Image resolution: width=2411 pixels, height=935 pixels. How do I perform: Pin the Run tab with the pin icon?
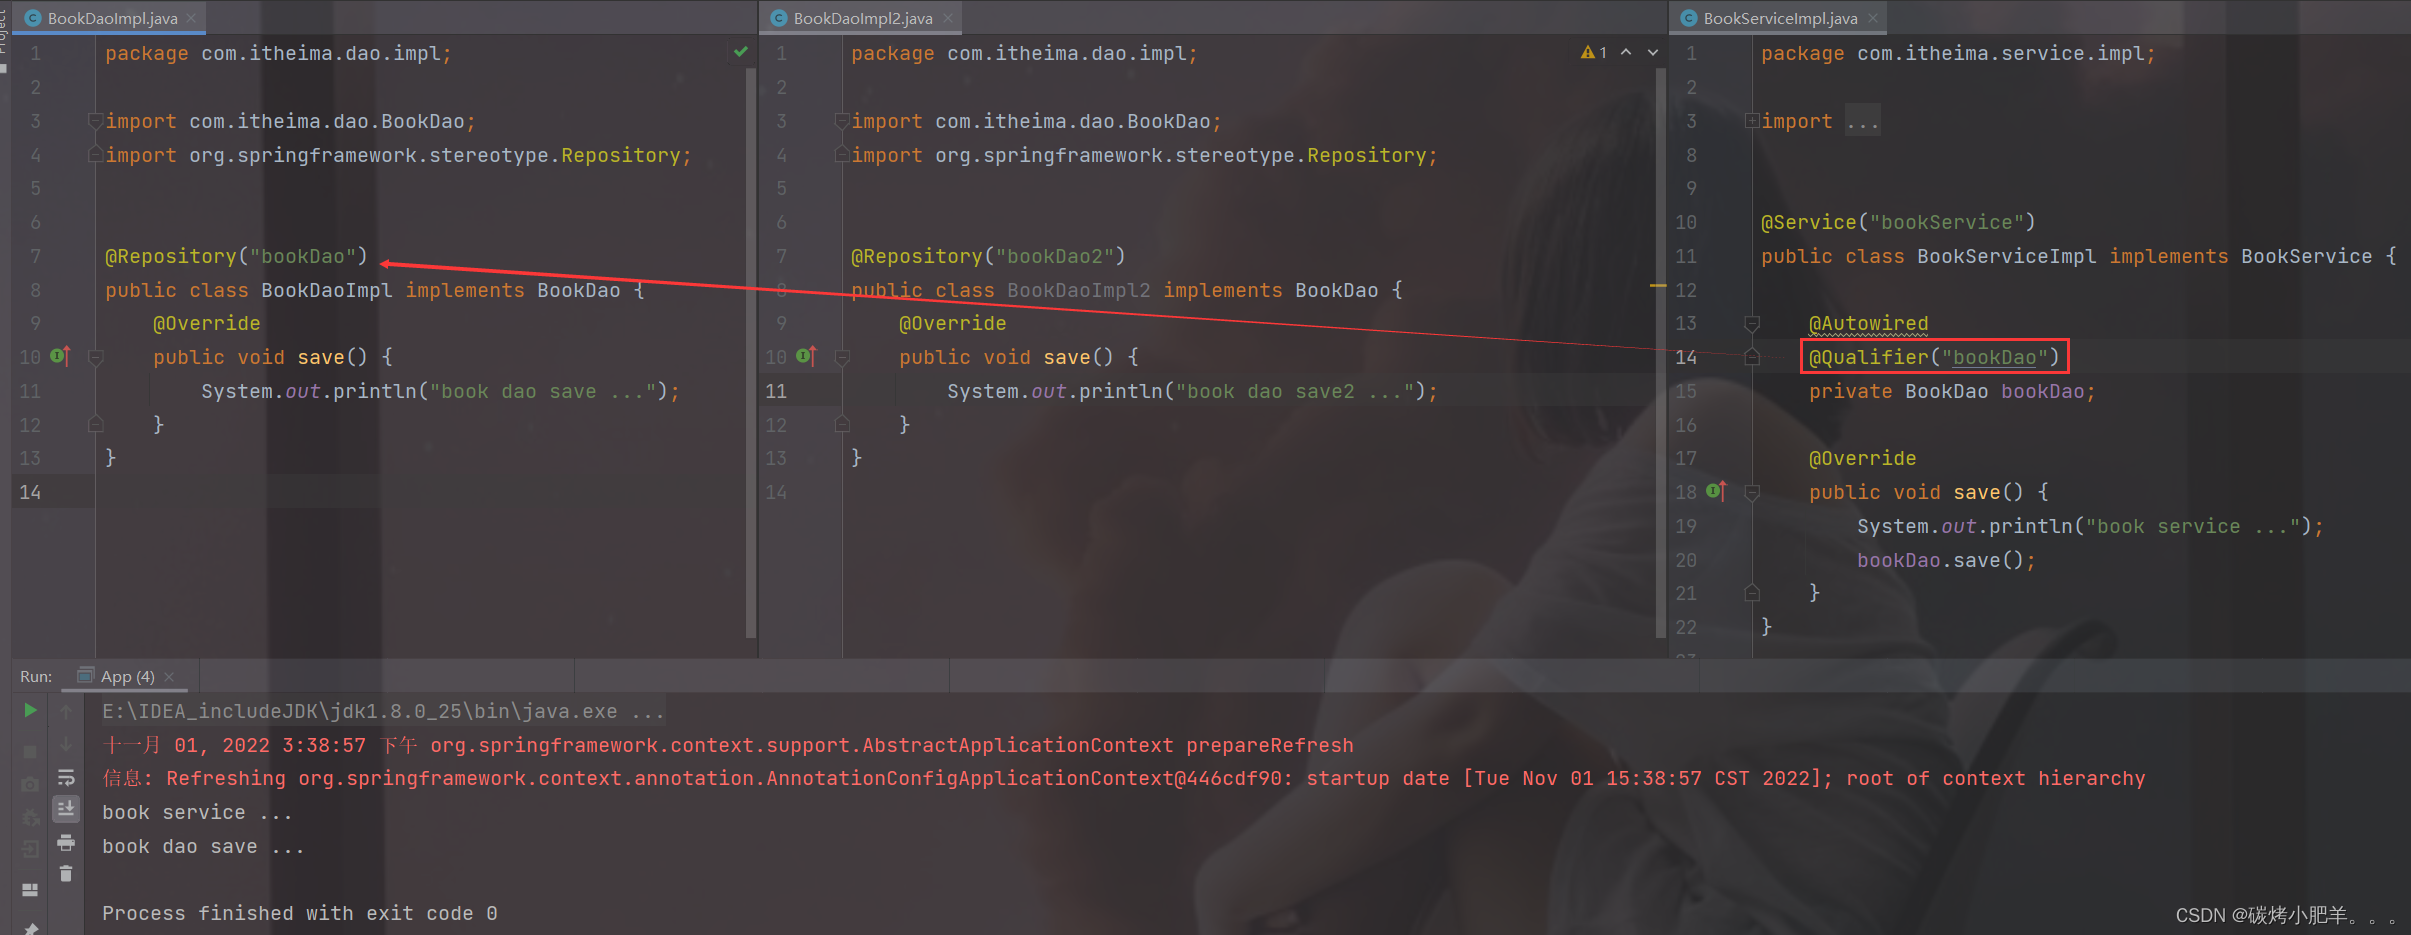click(30, 928)
